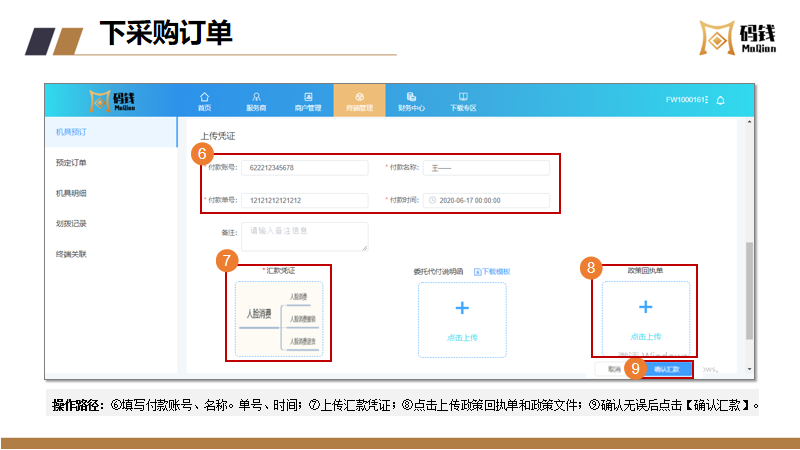
Task: Click the 确认汇款 confirm button
Action: (666, 369)
